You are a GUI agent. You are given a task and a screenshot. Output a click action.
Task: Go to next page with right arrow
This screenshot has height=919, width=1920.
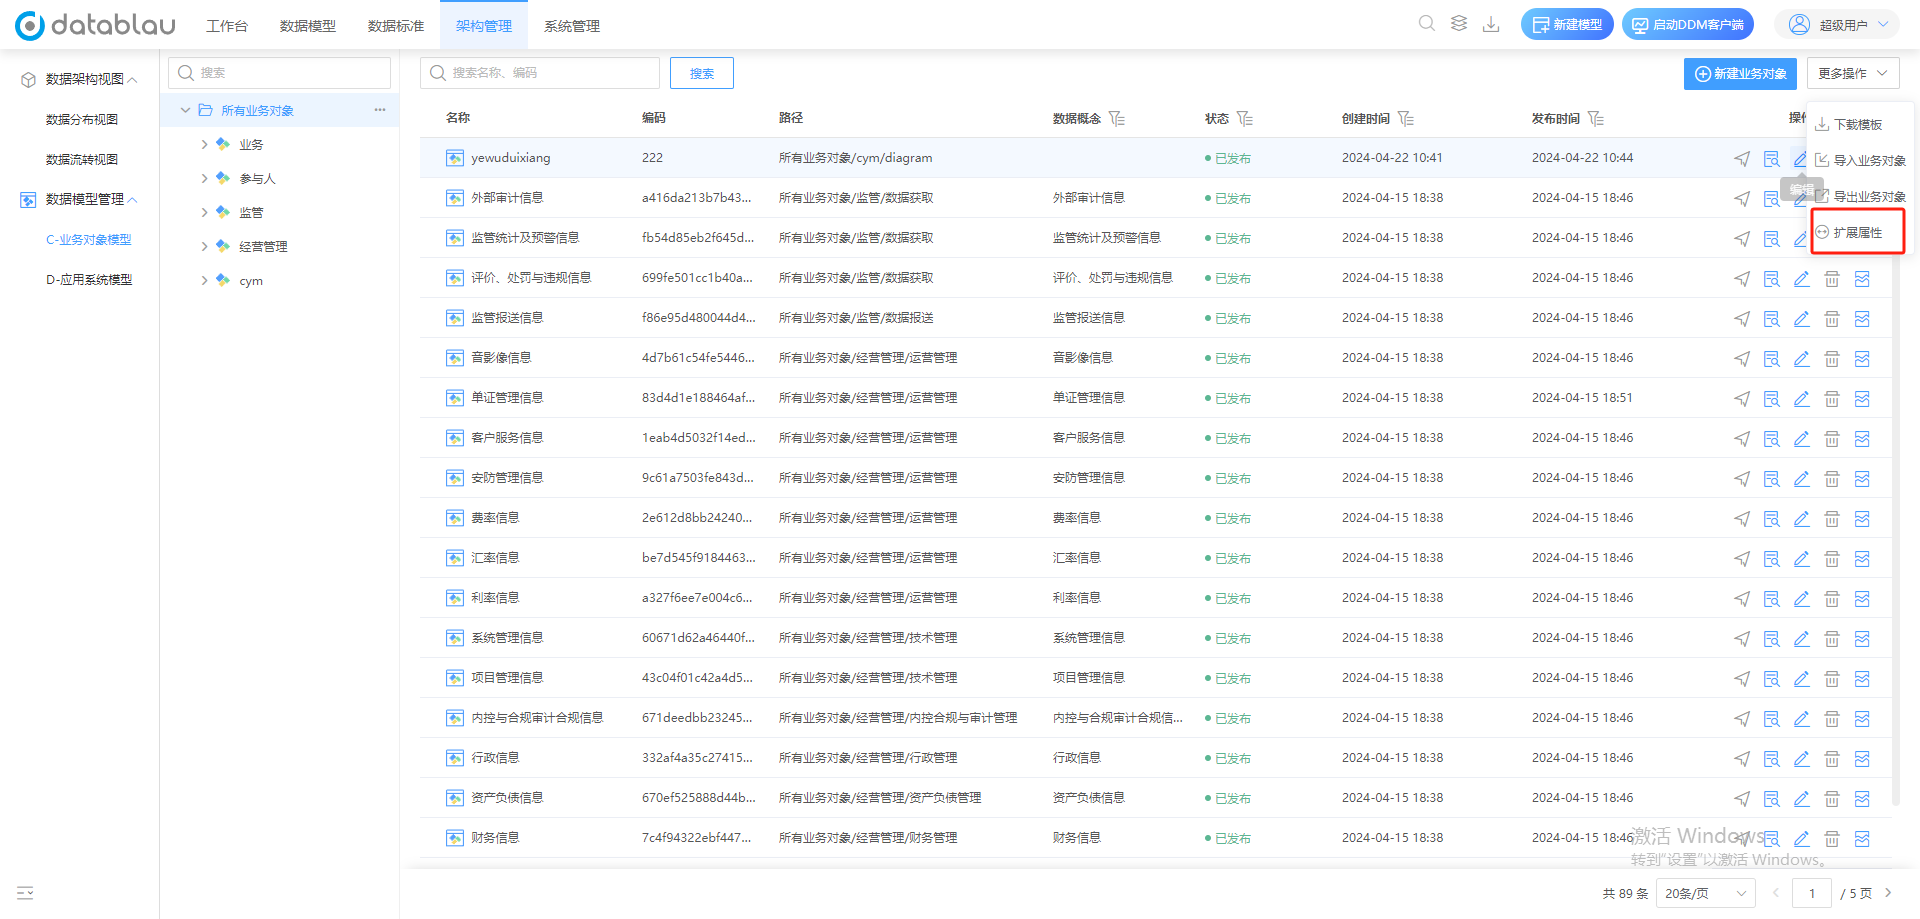coord(1889,893)
